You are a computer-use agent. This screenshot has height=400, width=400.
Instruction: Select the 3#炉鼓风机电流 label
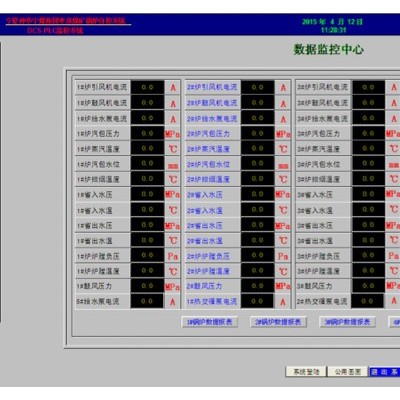click(323, 103)
